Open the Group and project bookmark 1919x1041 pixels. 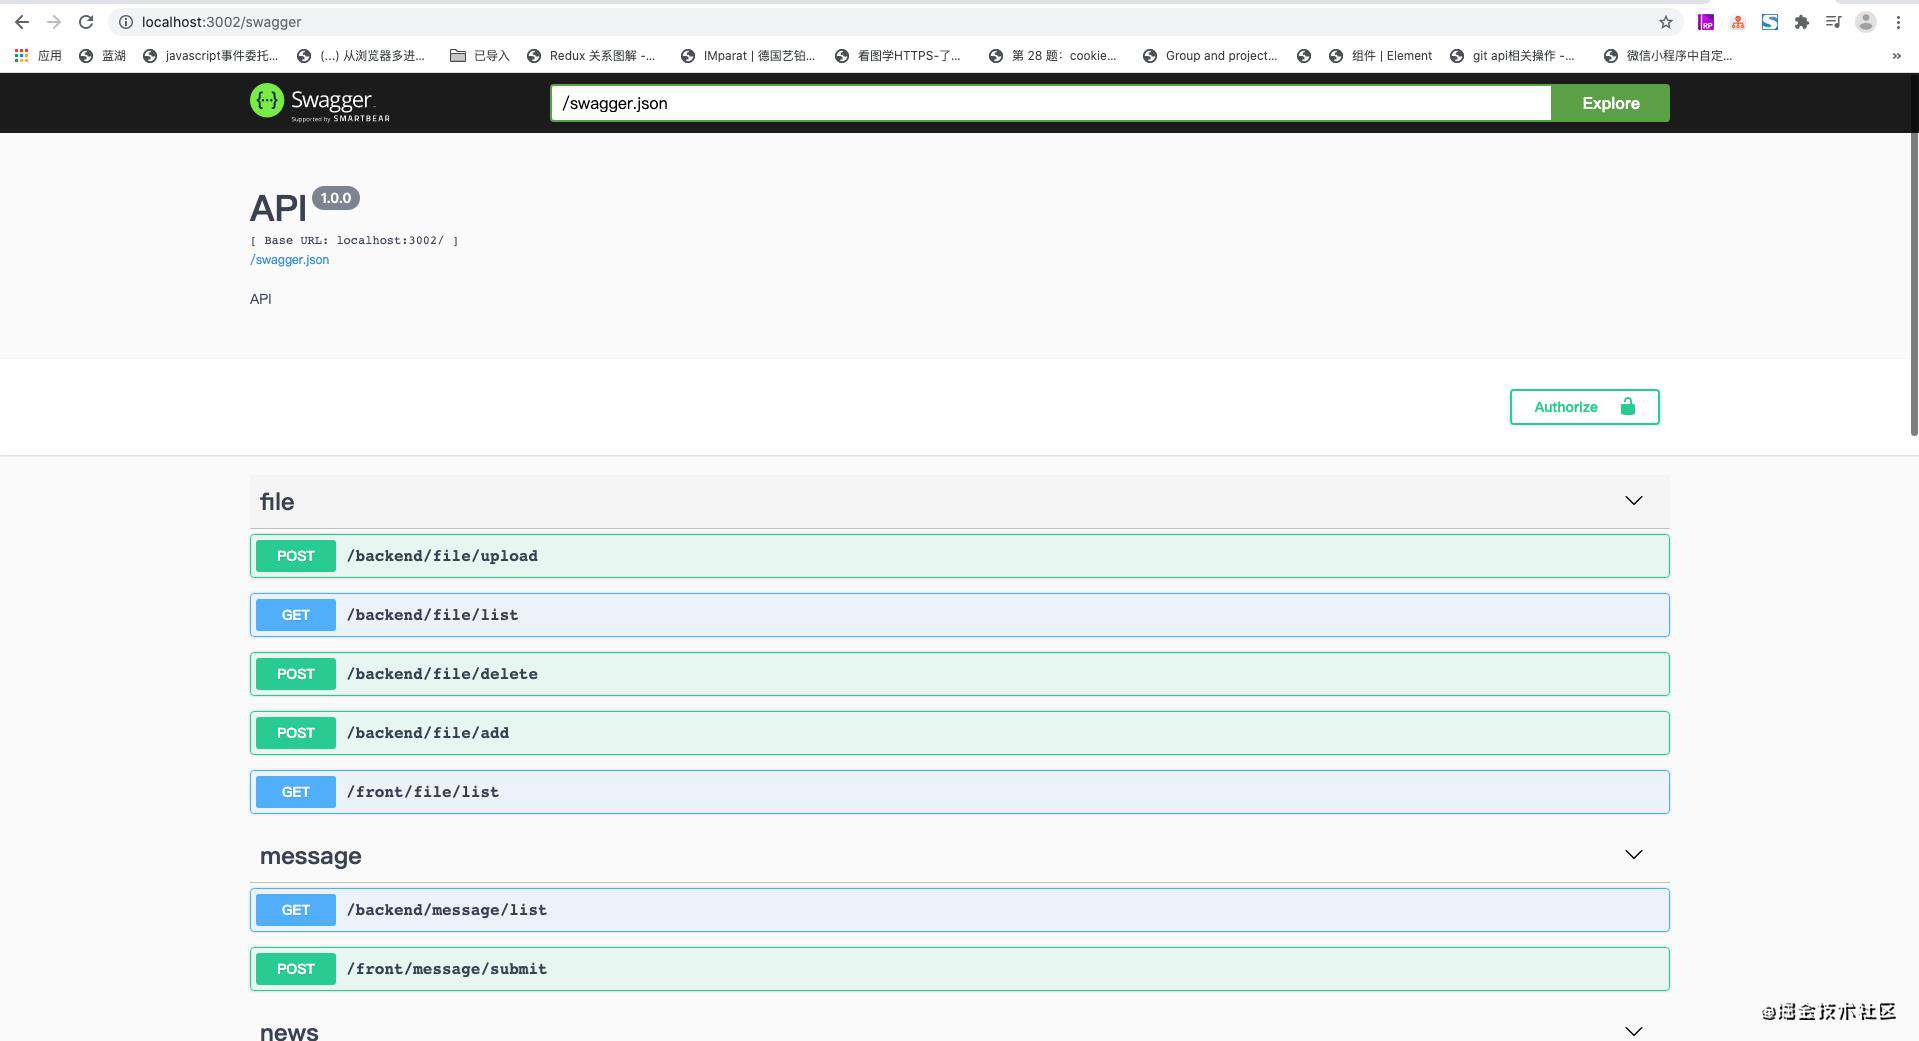[x=1210, y=56]
